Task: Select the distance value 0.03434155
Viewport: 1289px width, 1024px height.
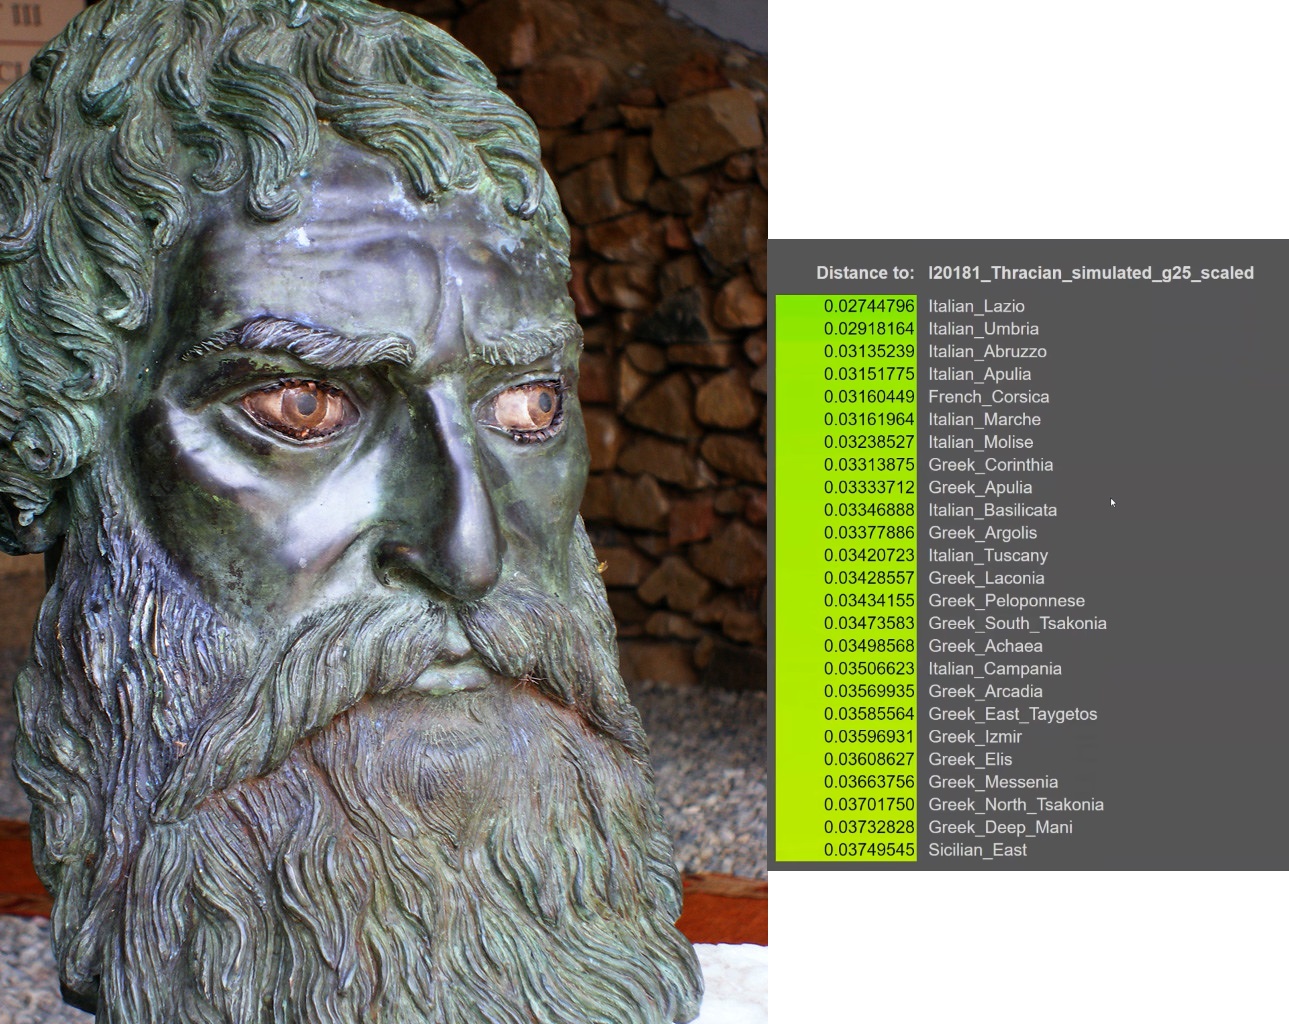Action: [x=869, y=601]
